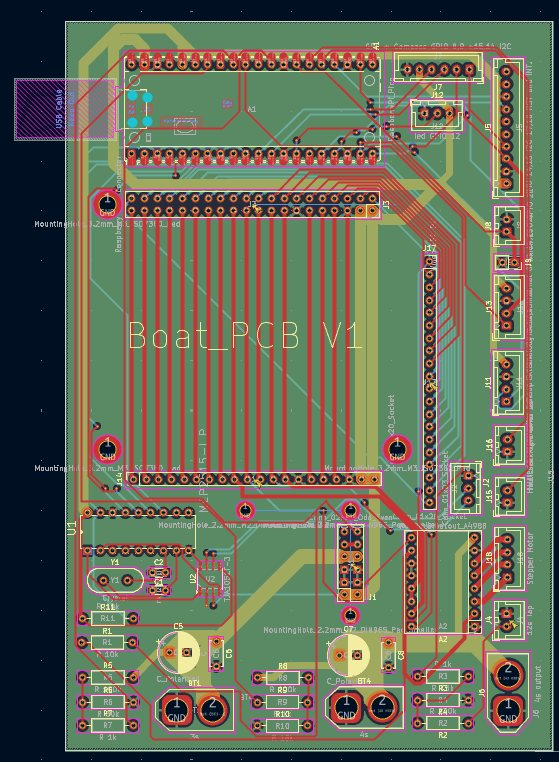Click the cyan pads inside A1 module

tap(140, 109)
